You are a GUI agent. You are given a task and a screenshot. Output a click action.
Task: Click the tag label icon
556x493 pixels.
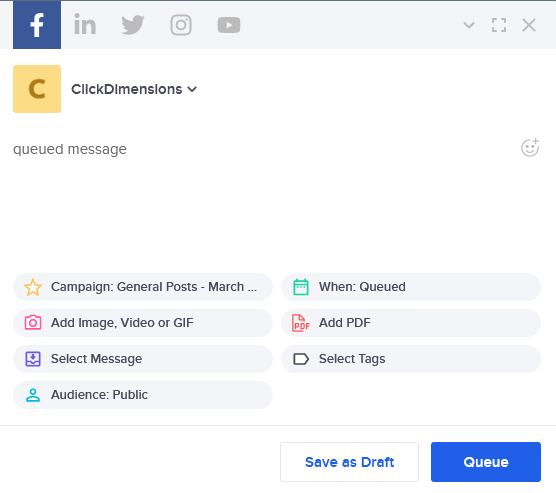point(301,359)
